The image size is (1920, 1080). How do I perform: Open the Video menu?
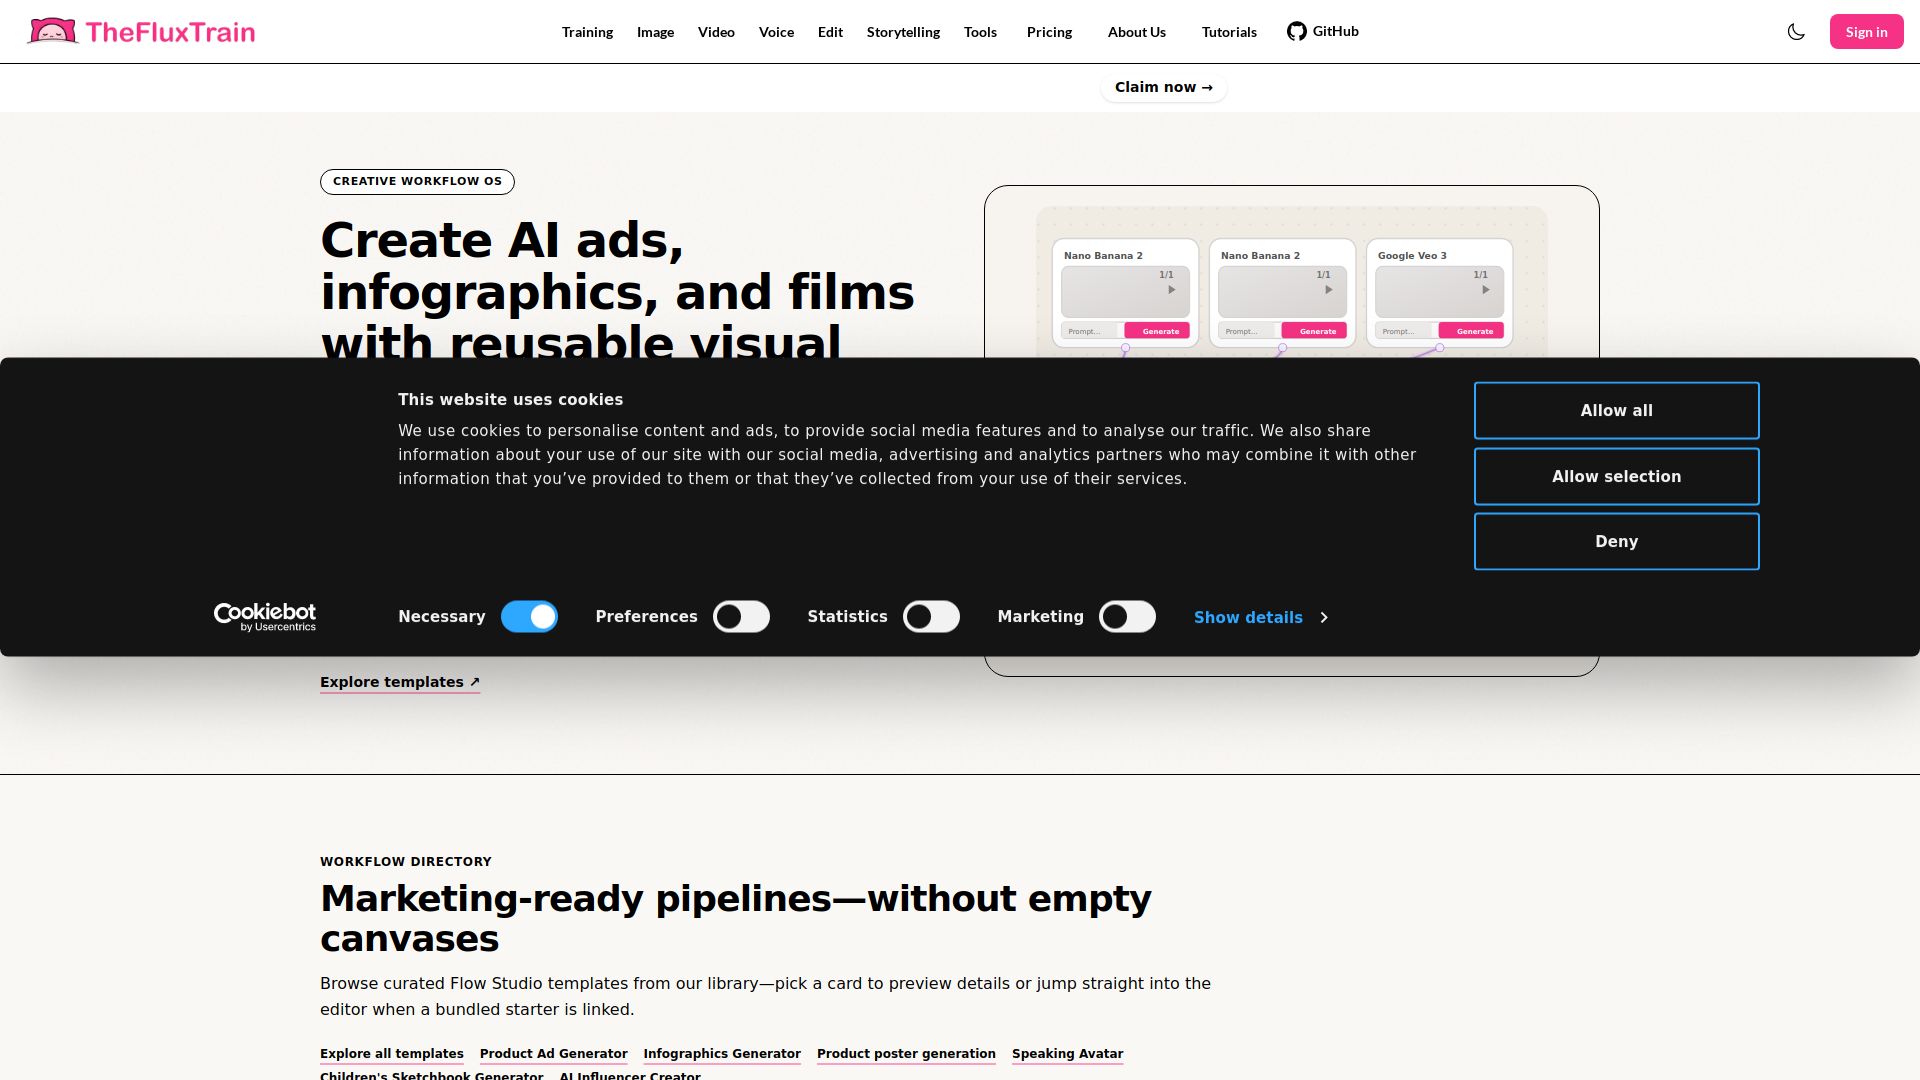click(716, 32)
